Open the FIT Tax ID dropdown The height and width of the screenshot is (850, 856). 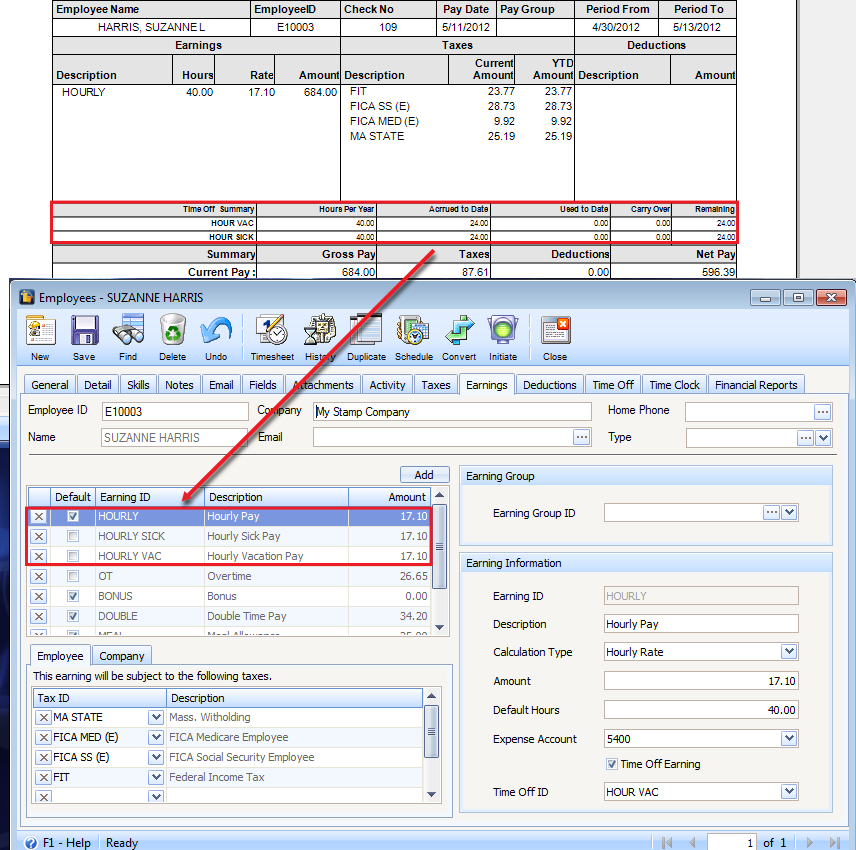156,777
